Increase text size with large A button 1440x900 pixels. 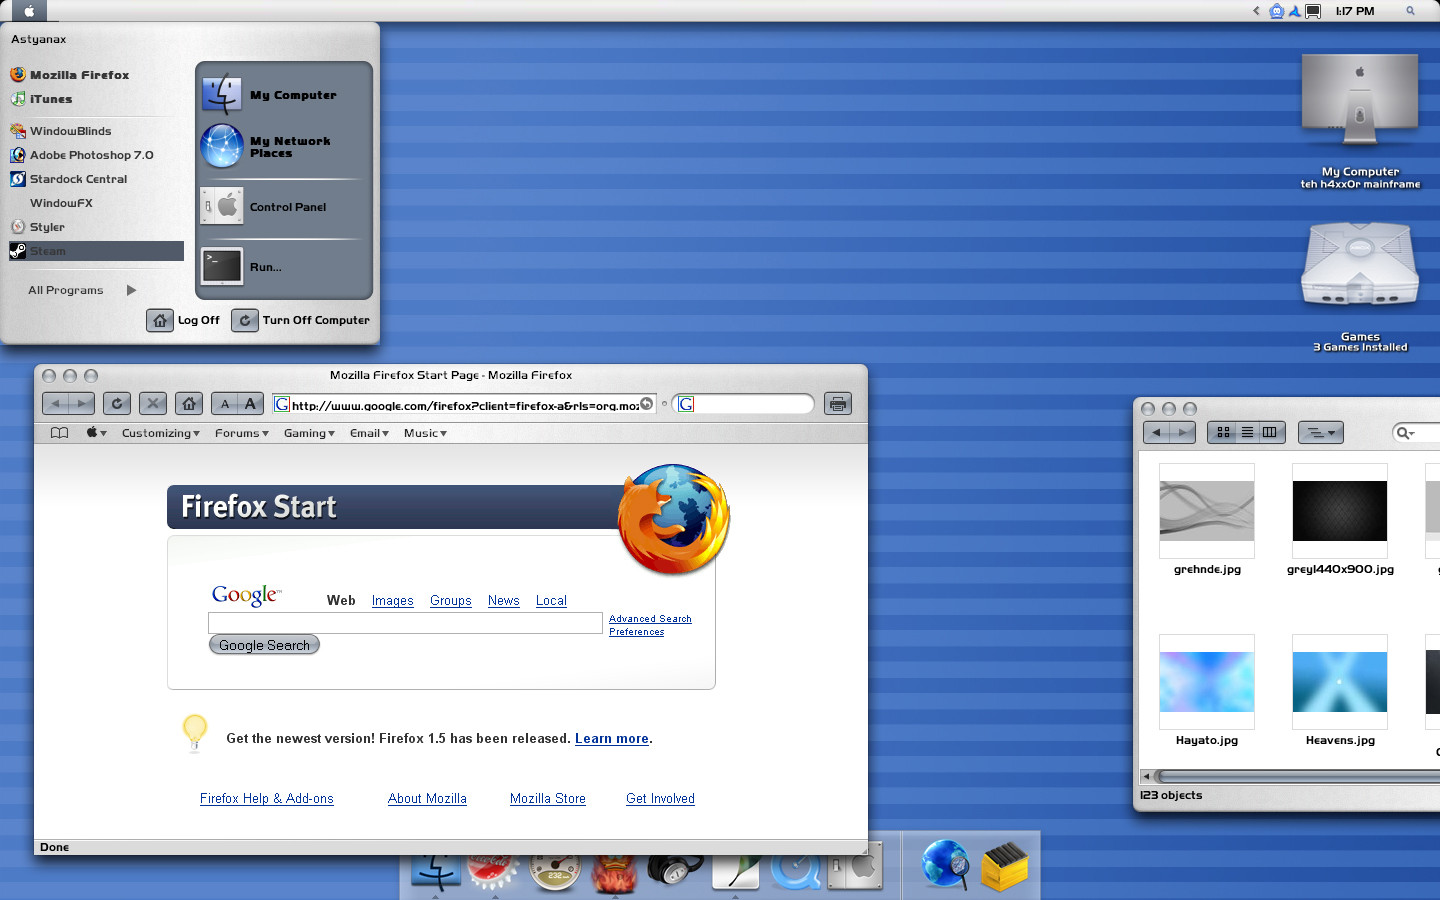(251, 404)
